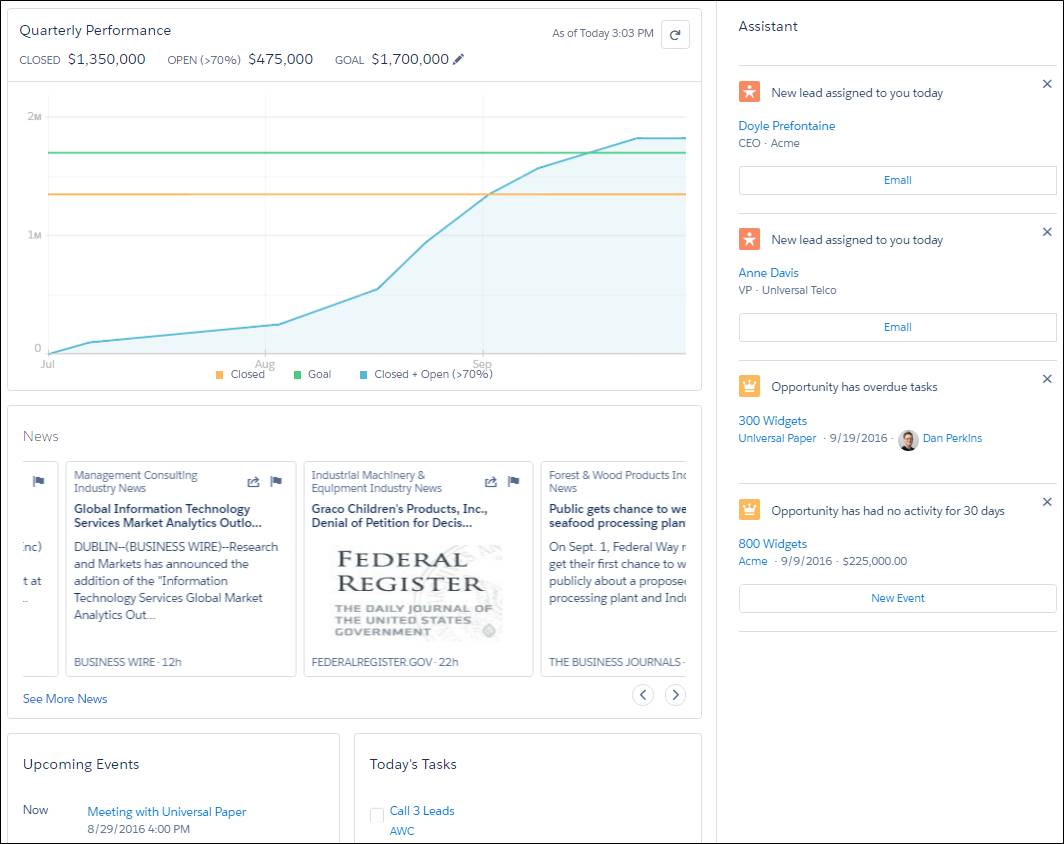Click the orange lead icon beside Doyle Prefontaine alert
This screenshot has height=844, width=1064.
click(x=749, y=91)
